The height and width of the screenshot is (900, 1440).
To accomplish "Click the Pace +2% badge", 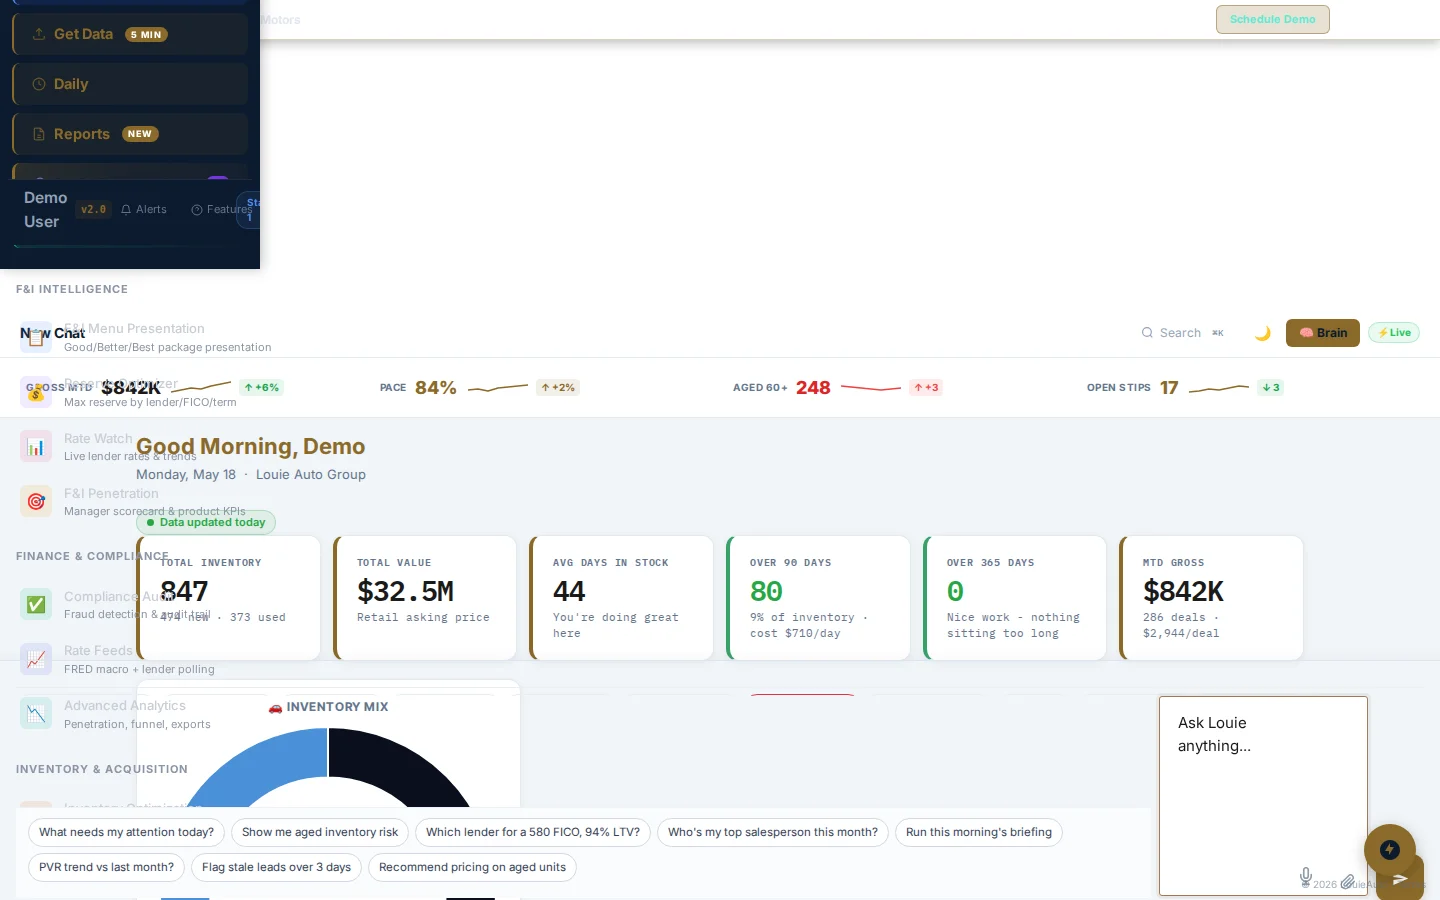I will coord(557,387).
